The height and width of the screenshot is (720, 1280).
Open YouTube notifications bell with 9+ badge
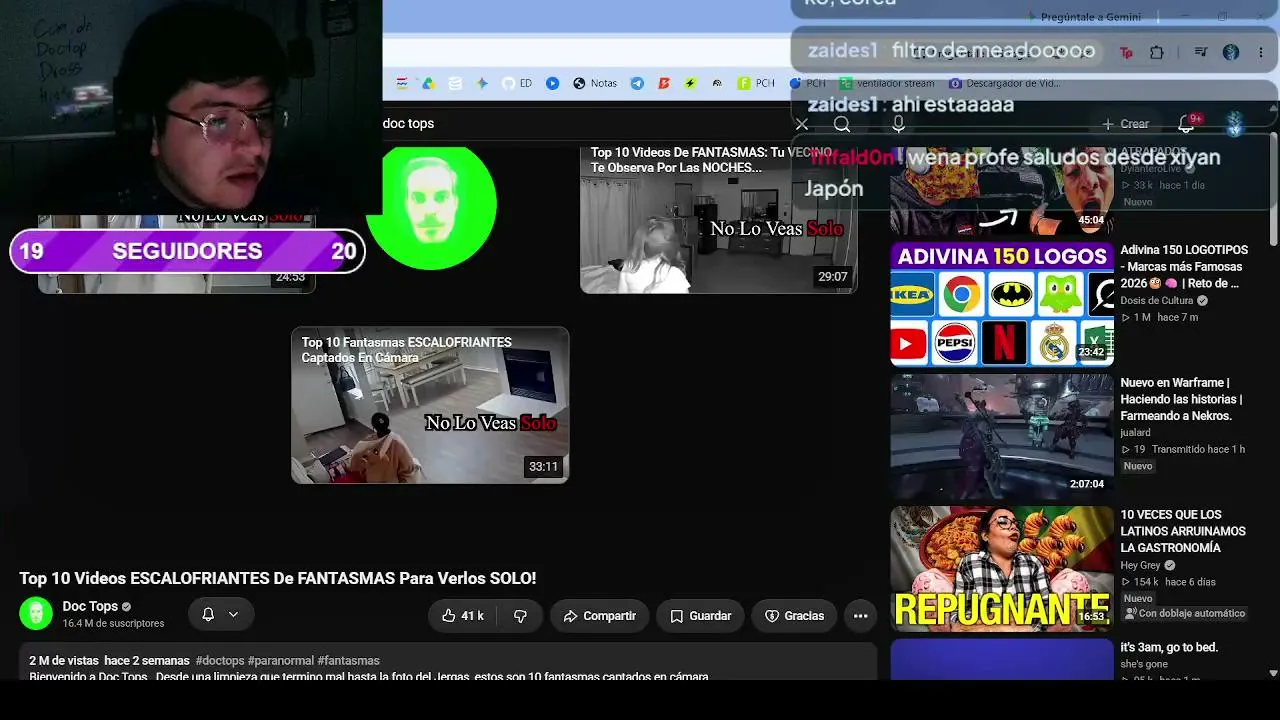pos(1187,124)
